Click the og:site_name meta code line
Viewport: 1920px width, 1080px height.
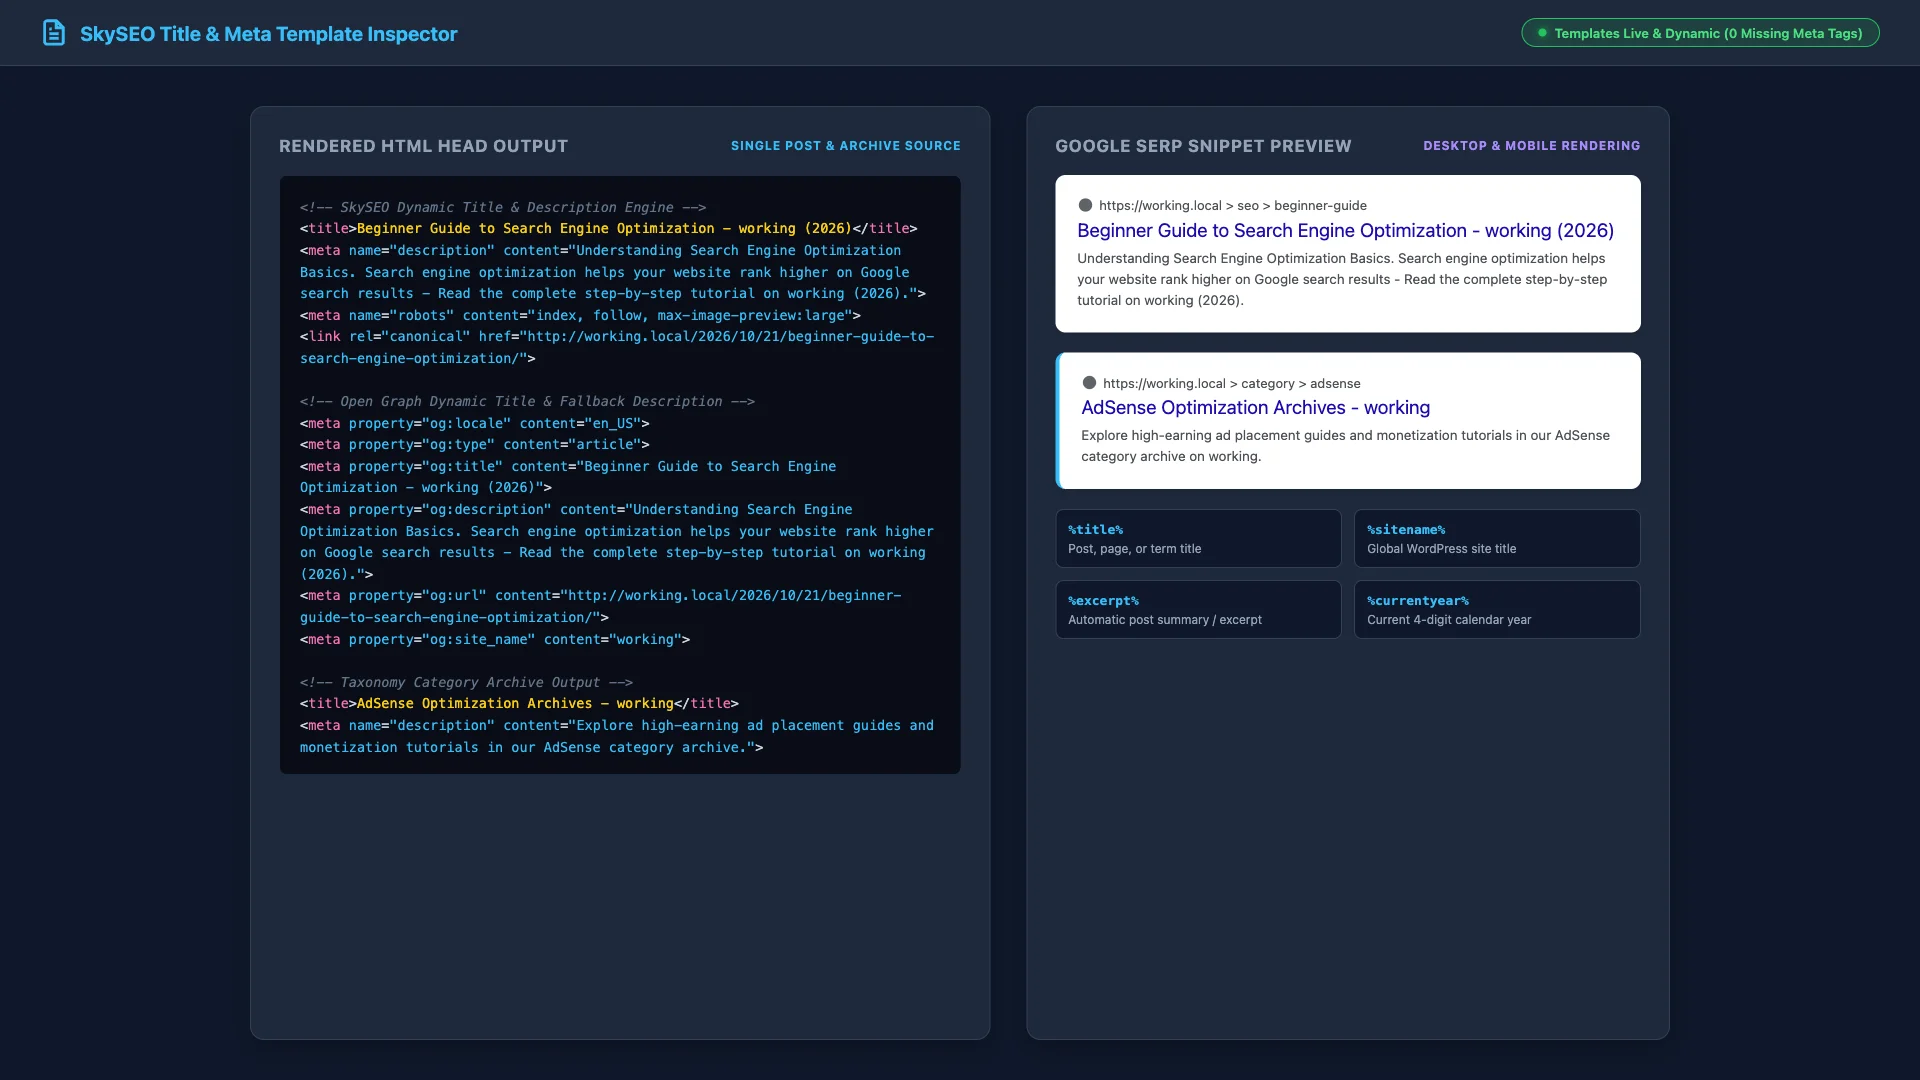point(495,639)
